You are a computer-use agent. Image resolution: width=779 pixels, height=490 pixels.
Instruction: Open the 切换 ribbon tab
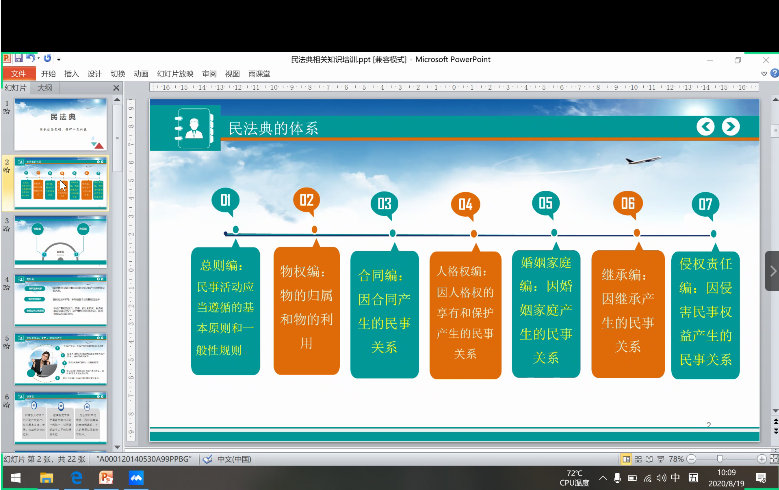(118, 74)
